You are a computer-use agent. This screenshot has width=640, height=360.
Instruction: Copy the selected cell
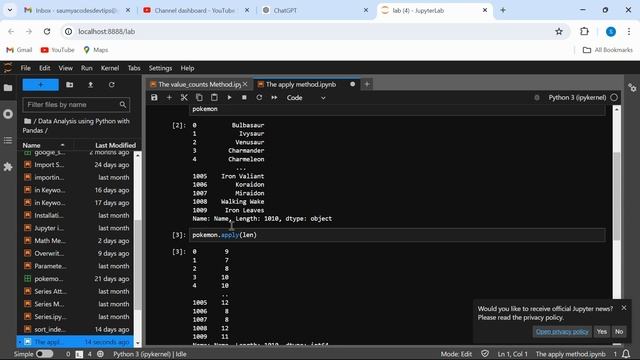(199, 98)
